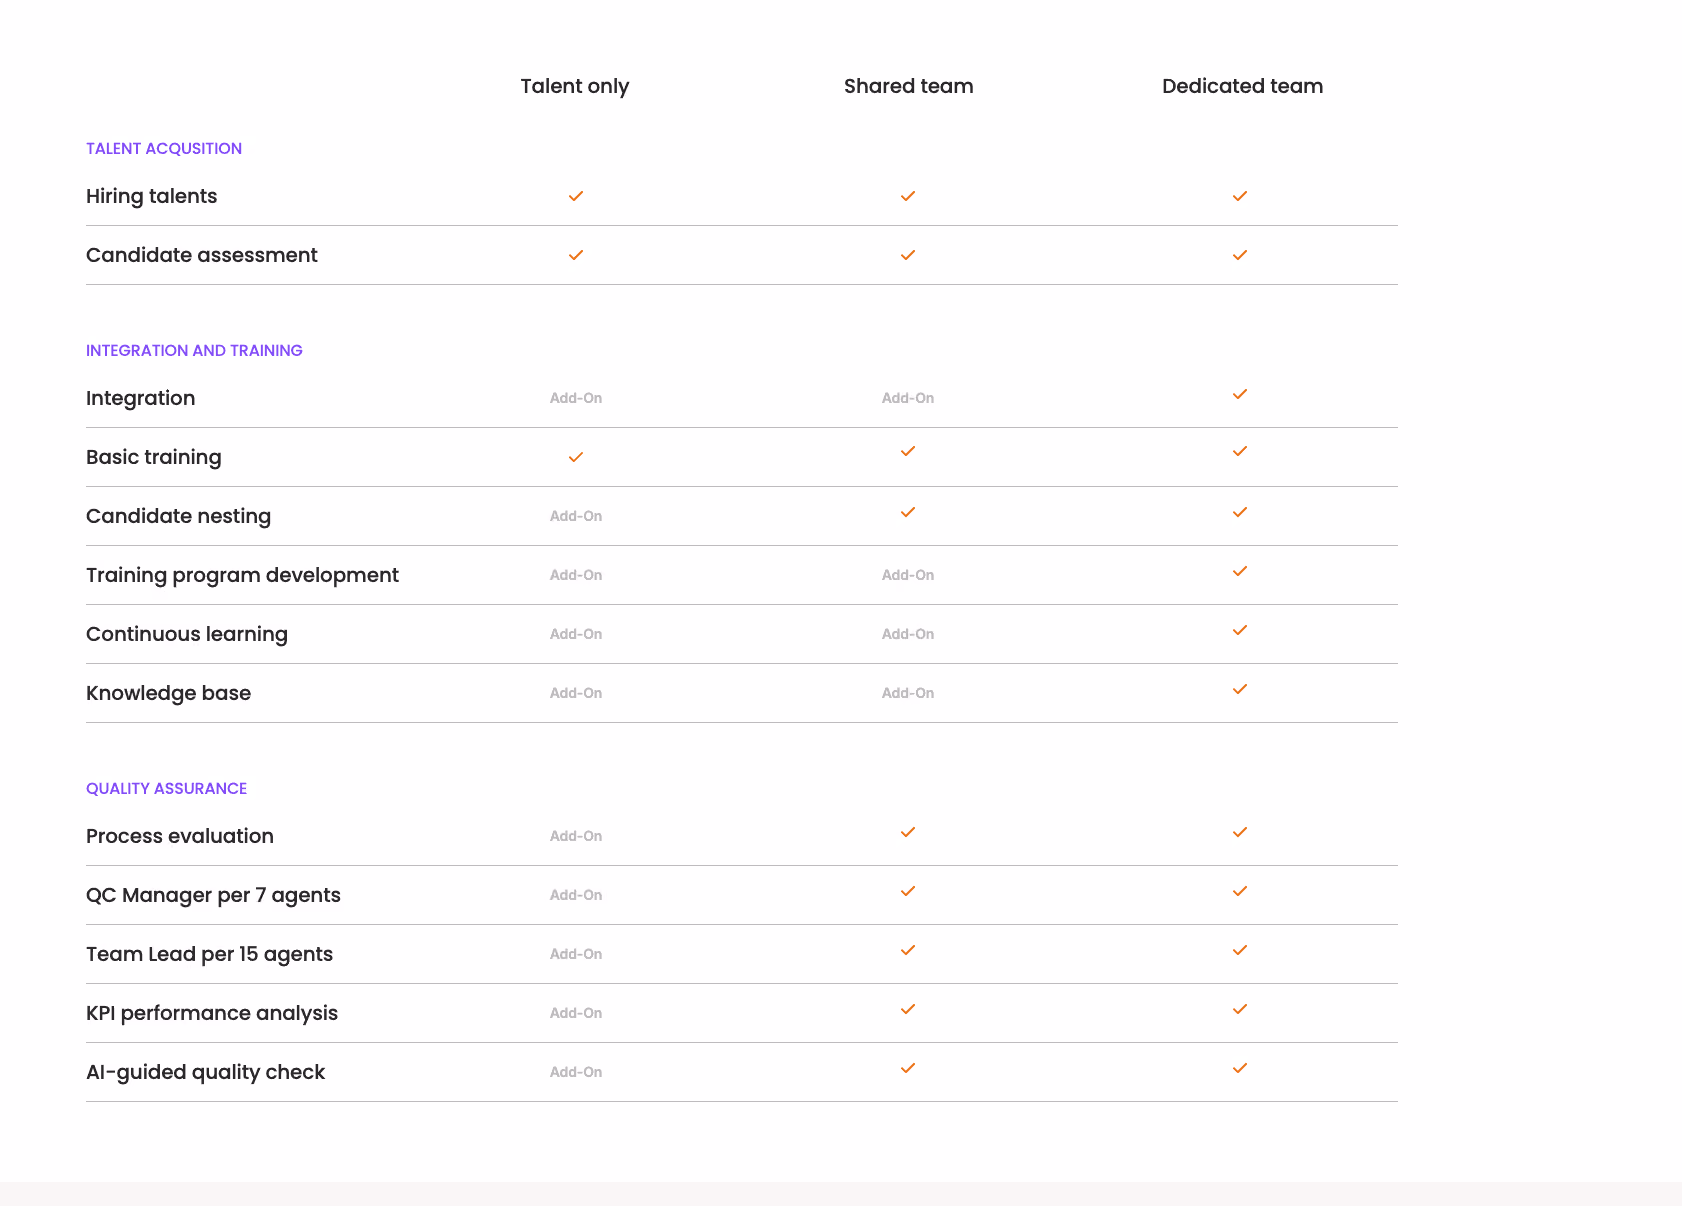Click Knowledge base Add-On under Talent only
The width and height of the screenshot is (1682, 1206).
(x=576, y=693)
